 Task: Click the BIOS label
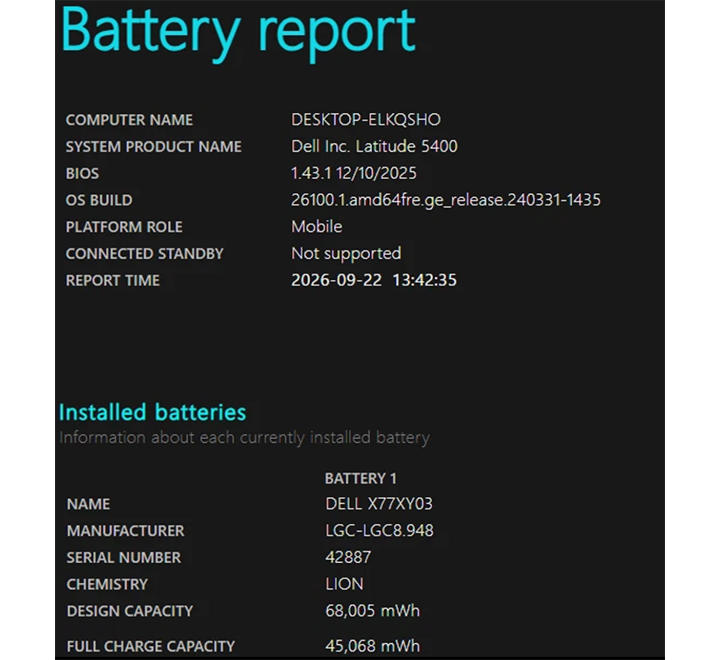[83, 173]
